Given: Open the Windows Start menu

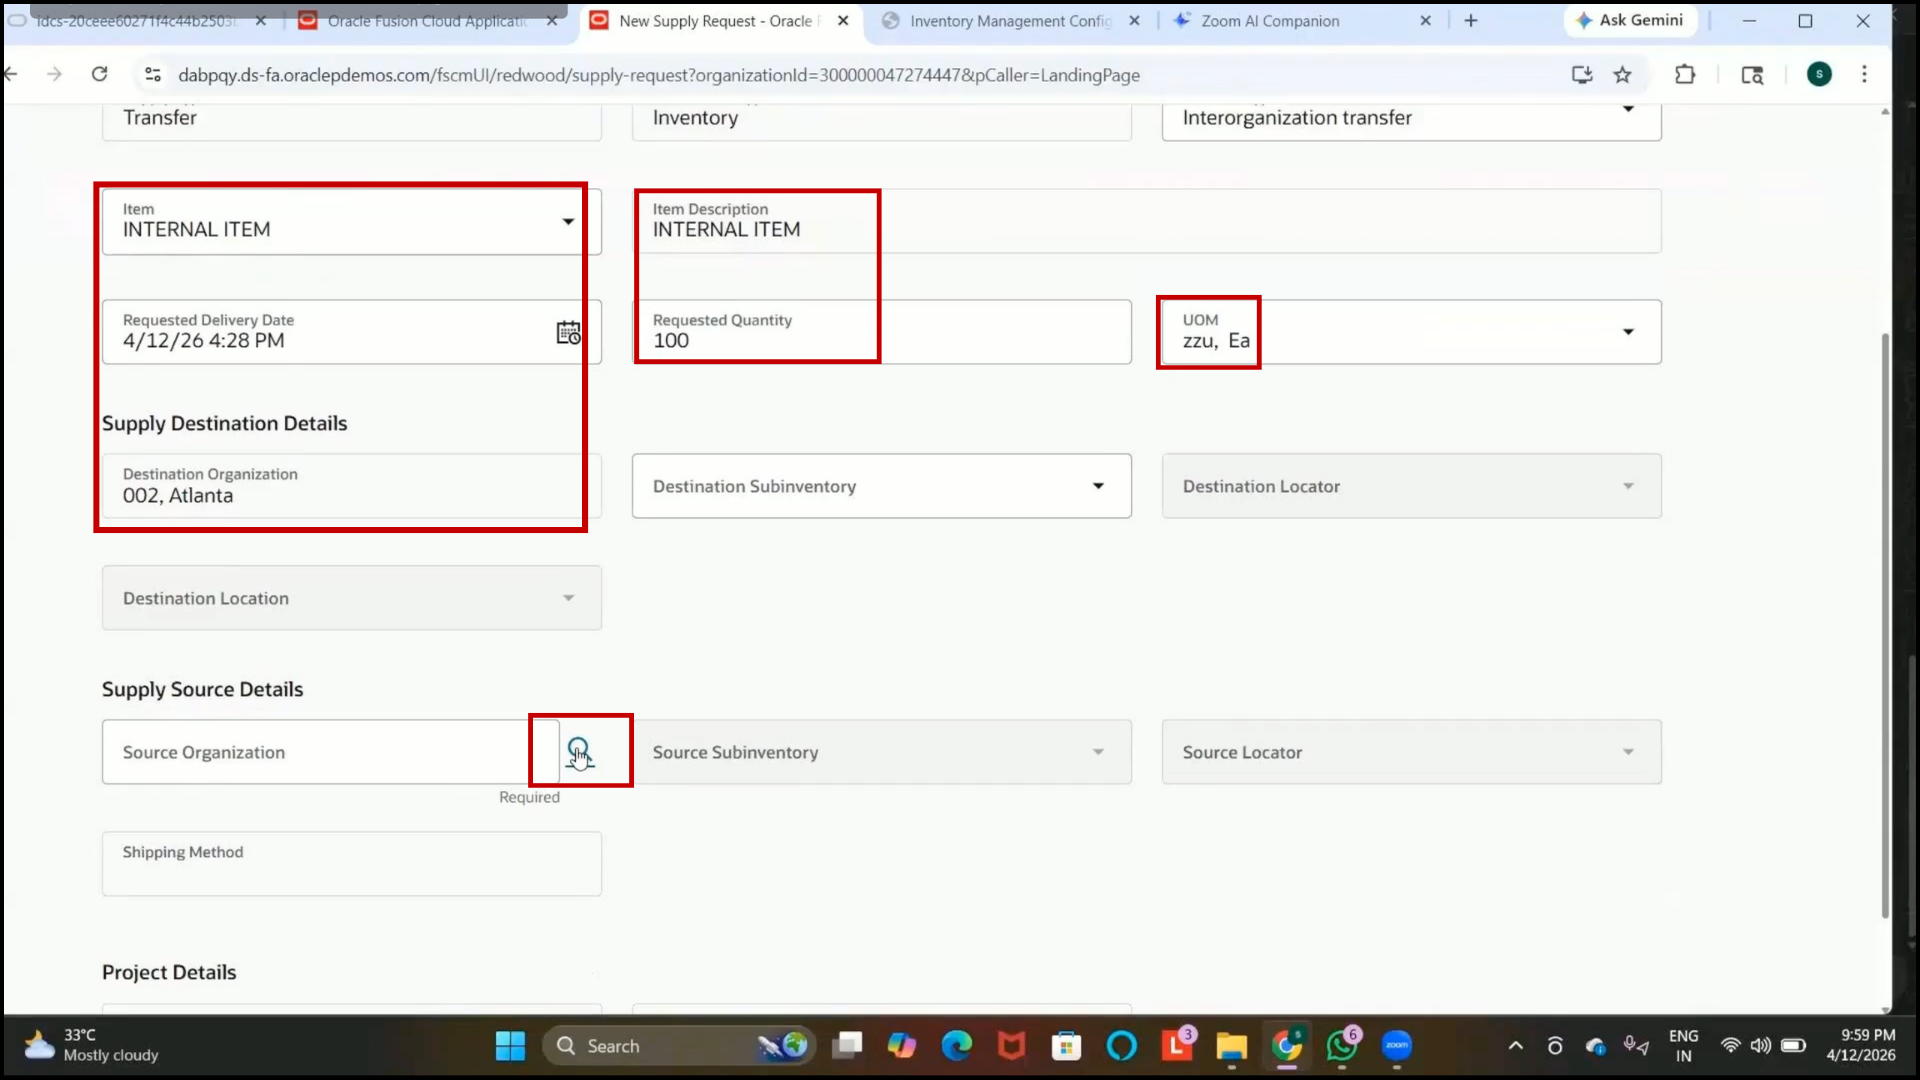Looking at the screenshot, I should coord(510,1046).
